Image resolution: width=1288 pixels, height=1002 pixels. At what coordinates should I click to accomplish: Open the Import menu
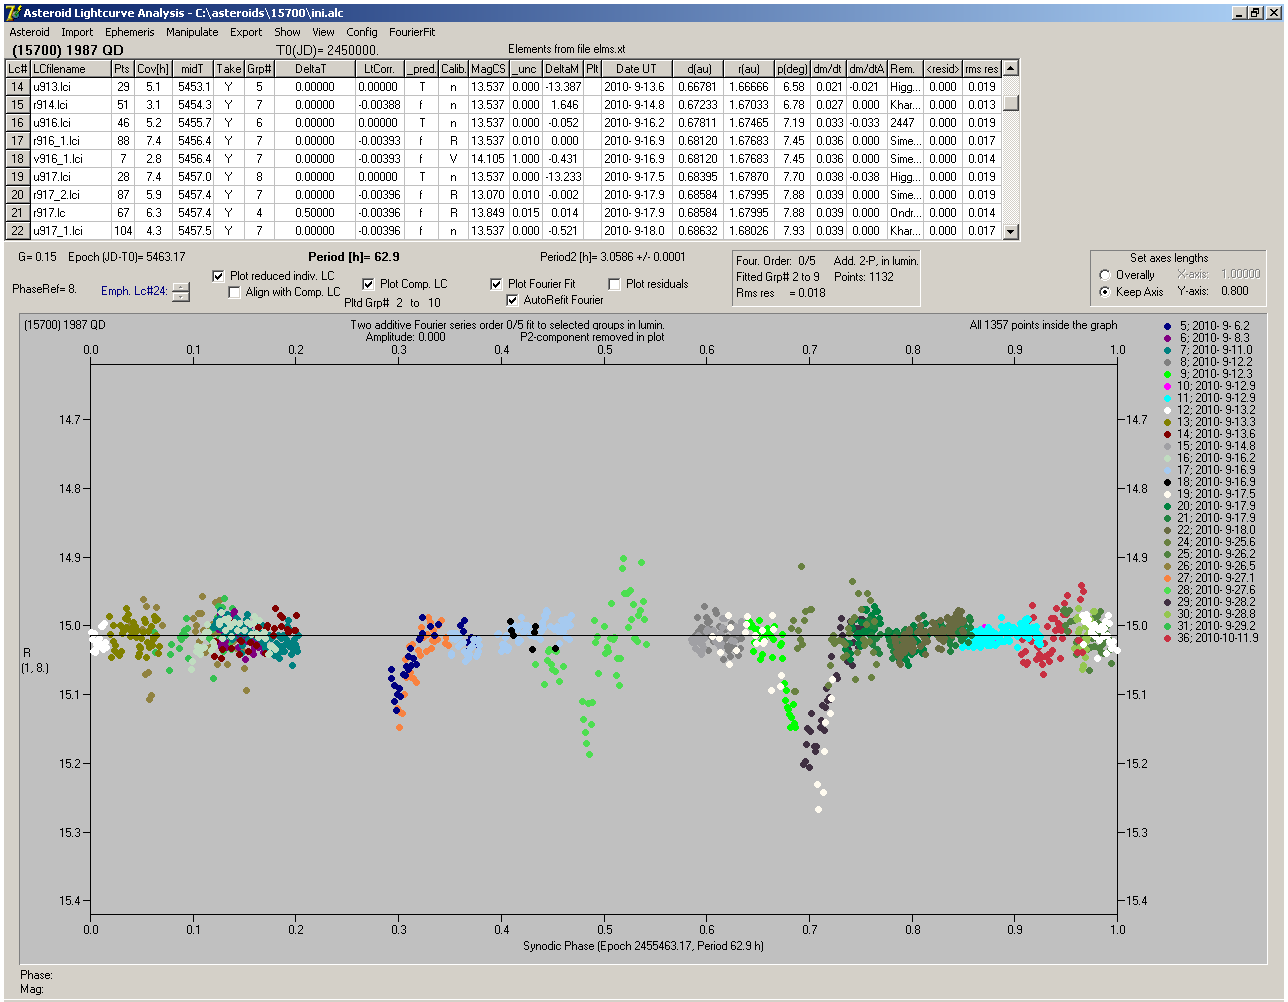[77, 32]
